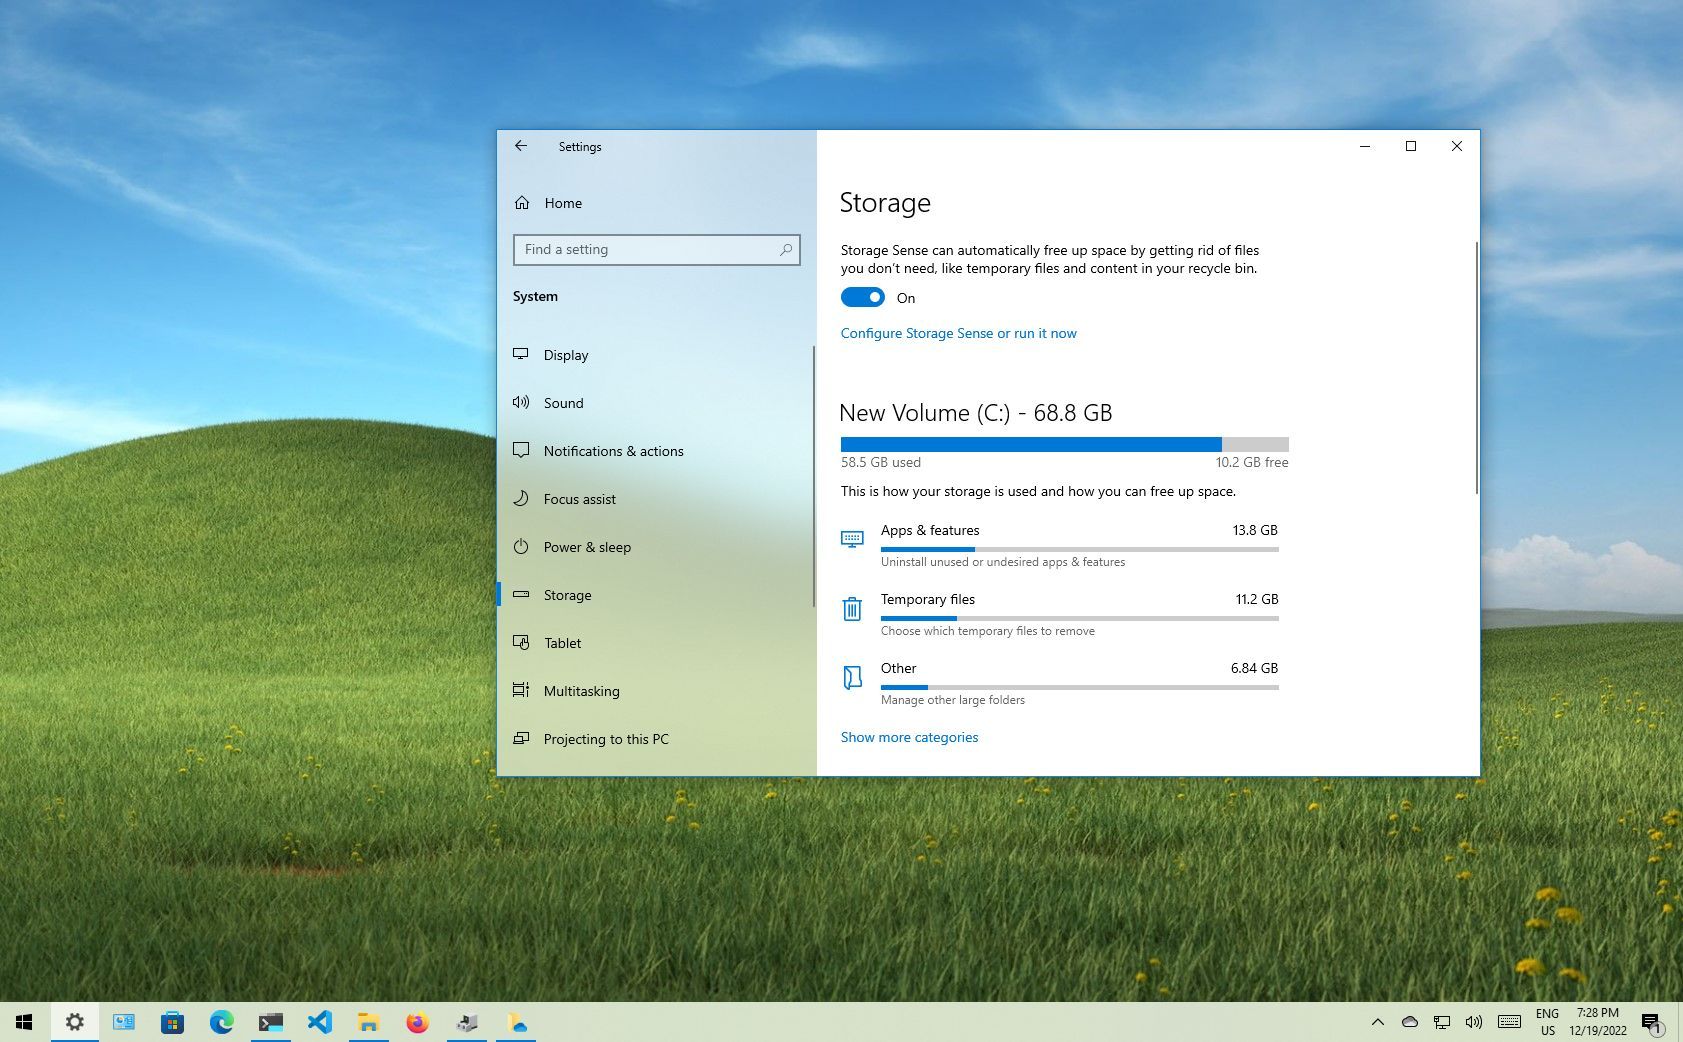Click the Power & sleep icon
This screenshot has width=1683, height=1042.
(x=521, y=546)
